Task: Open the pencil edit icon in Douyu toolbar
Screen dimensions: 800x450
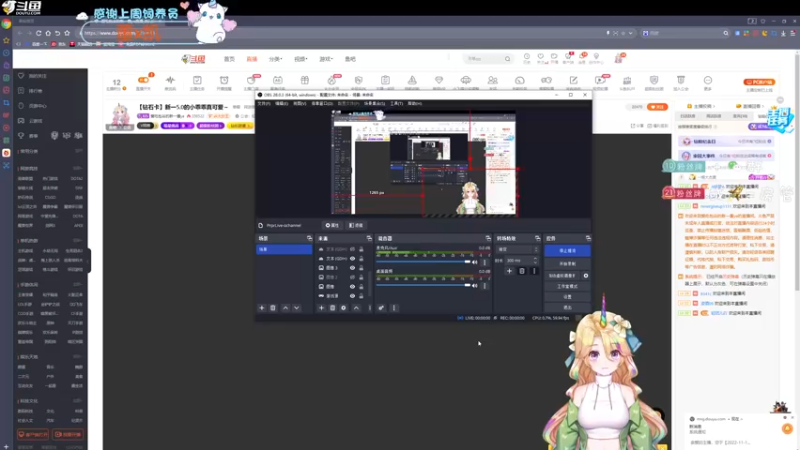Action: click(x=573, y=82)
